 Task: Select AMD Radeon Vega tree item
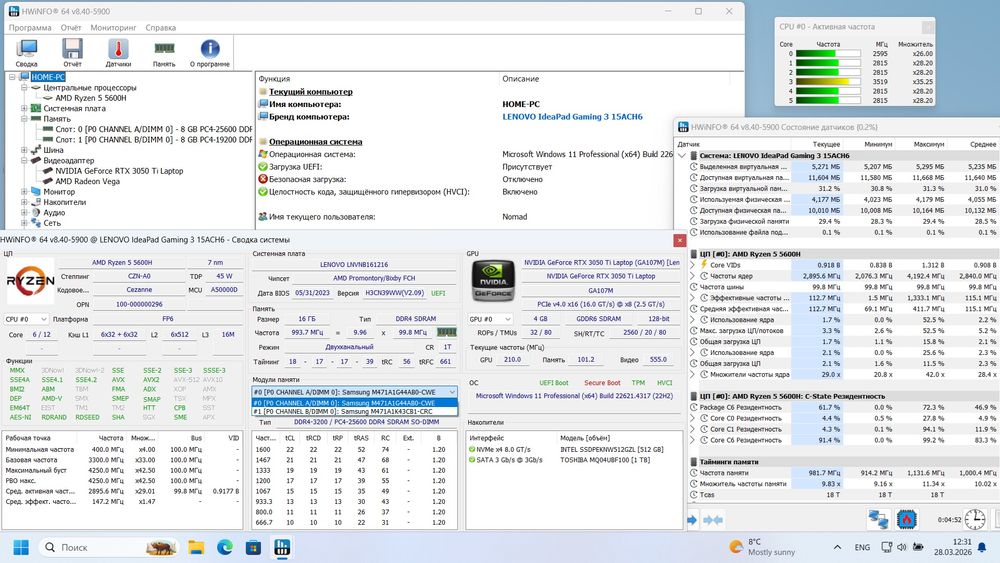pyautogui.click(x=87, y=181)
